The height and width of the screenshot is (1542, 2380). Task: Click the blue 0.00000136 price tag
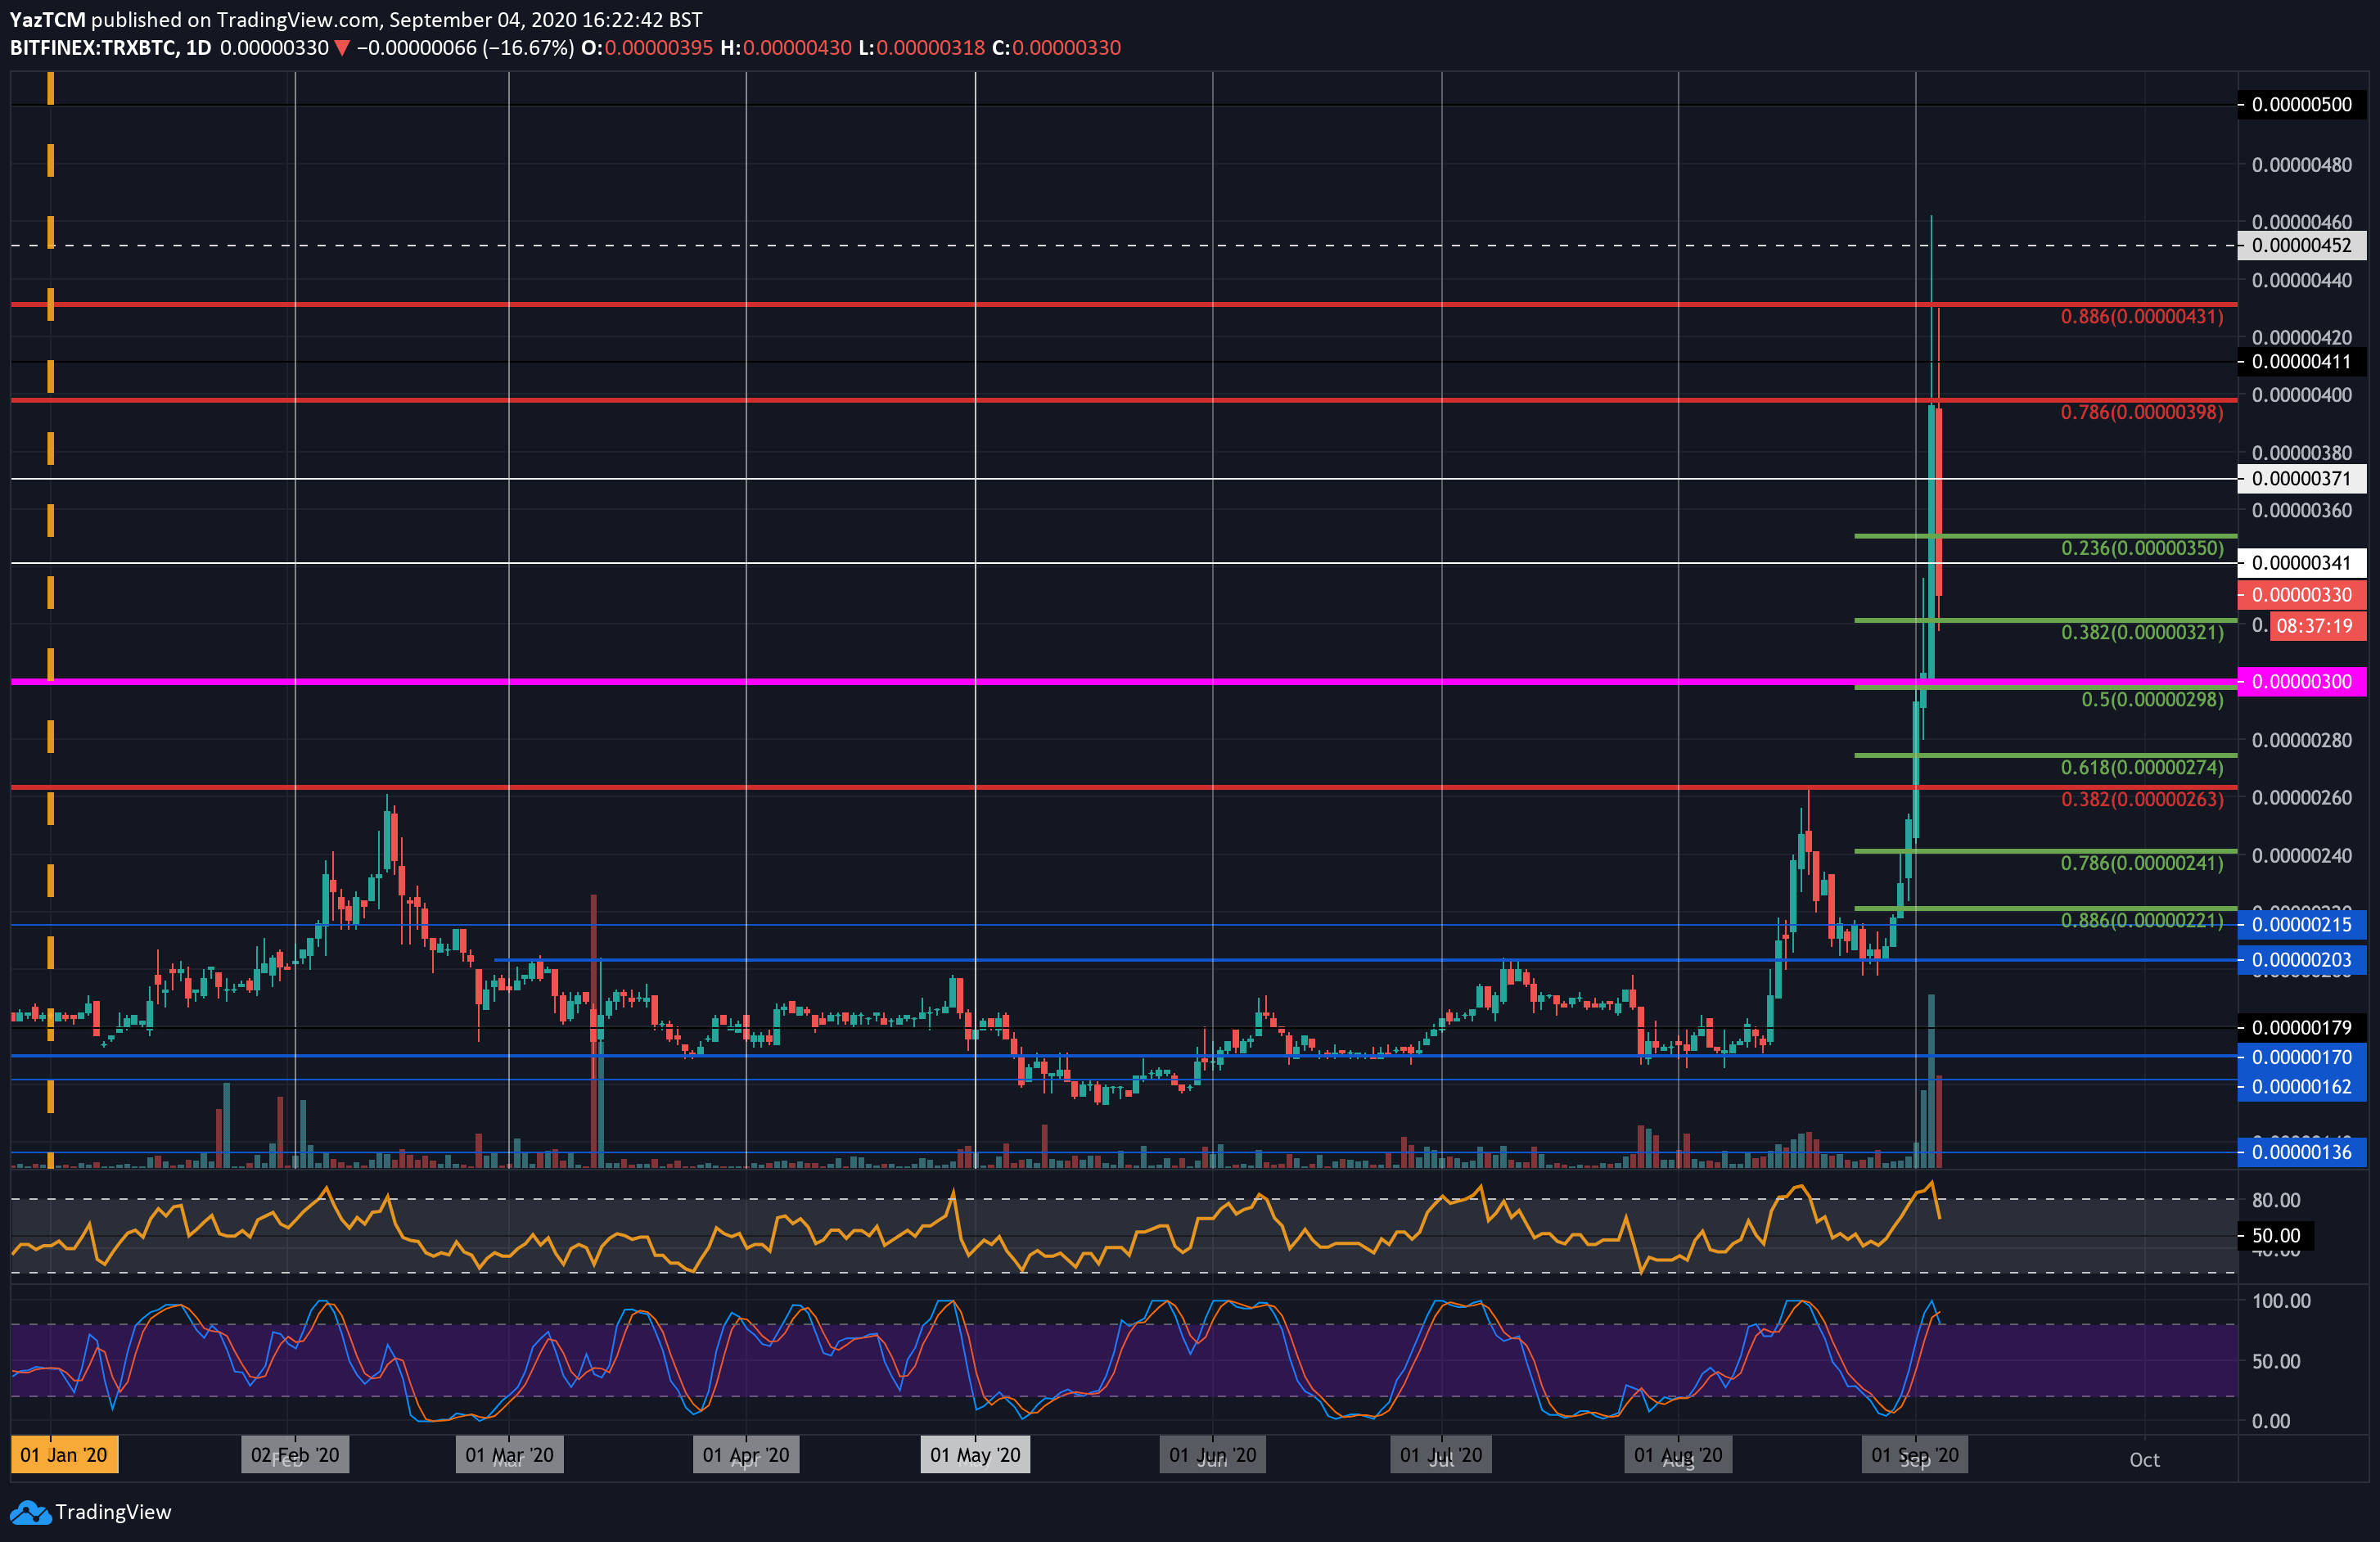click(2301, 1152)
